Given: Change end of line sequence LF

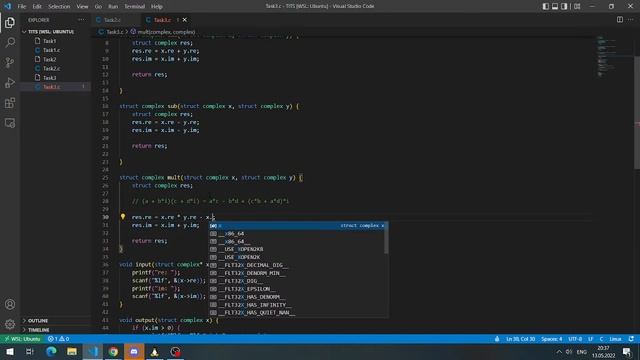Looking at the screenshot, I should (x=590, y=339).
